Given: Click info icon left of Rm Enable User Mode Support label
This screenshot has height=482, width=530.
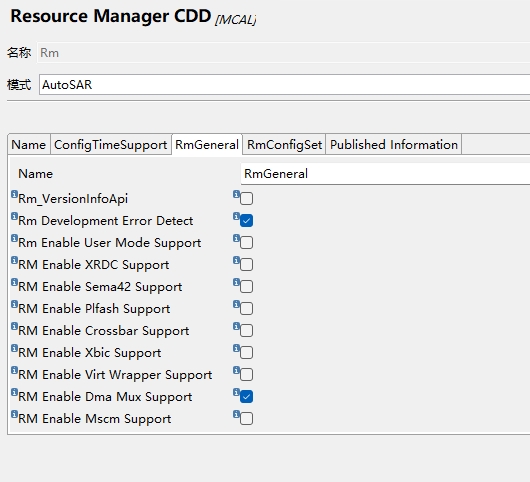Looking at the screenshot, I should [x=14, y=238].
